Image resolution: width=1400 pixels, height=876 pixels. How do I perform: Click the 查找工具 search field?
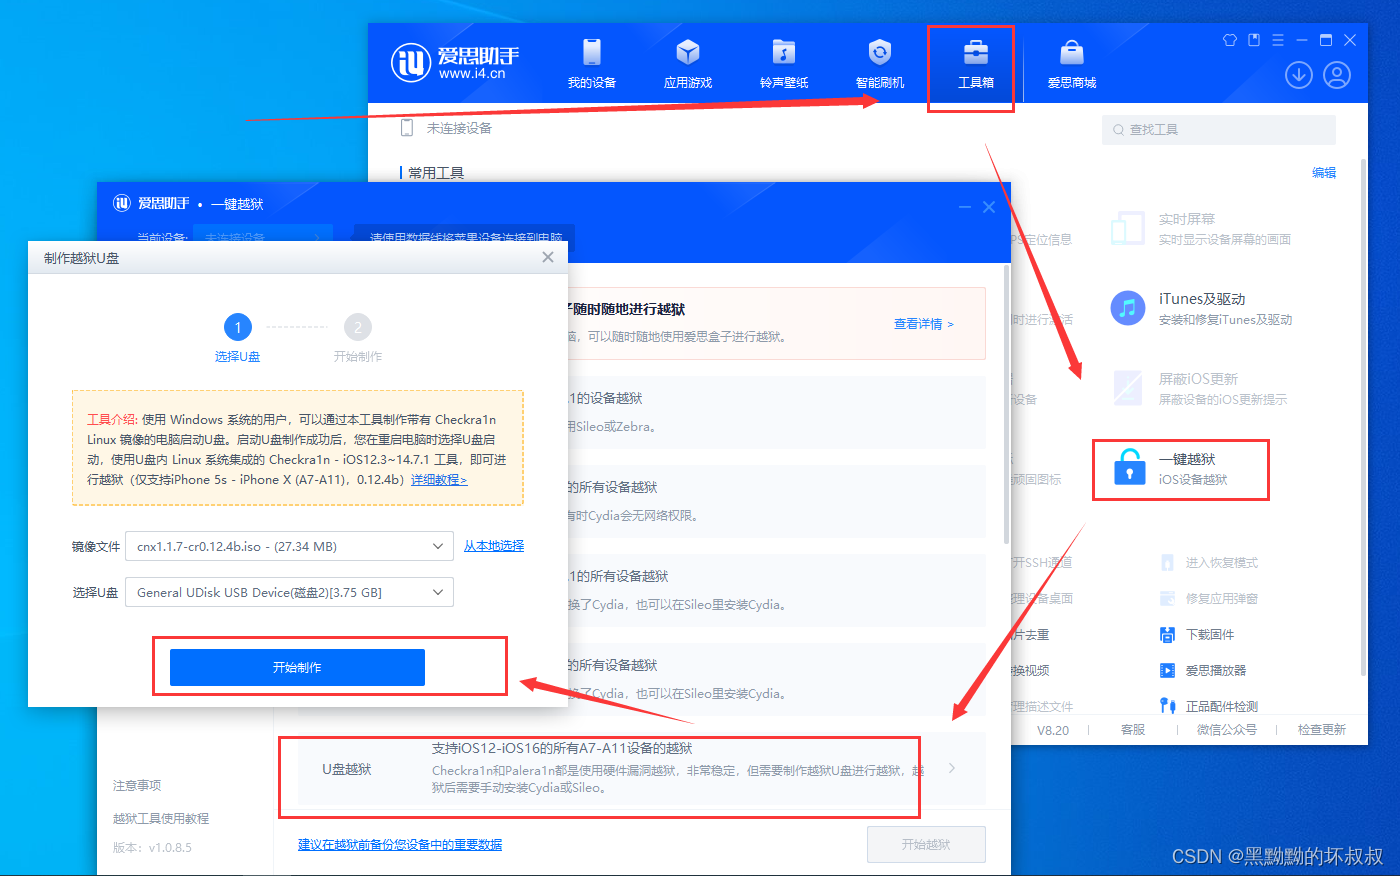(x=1219, y=130)
